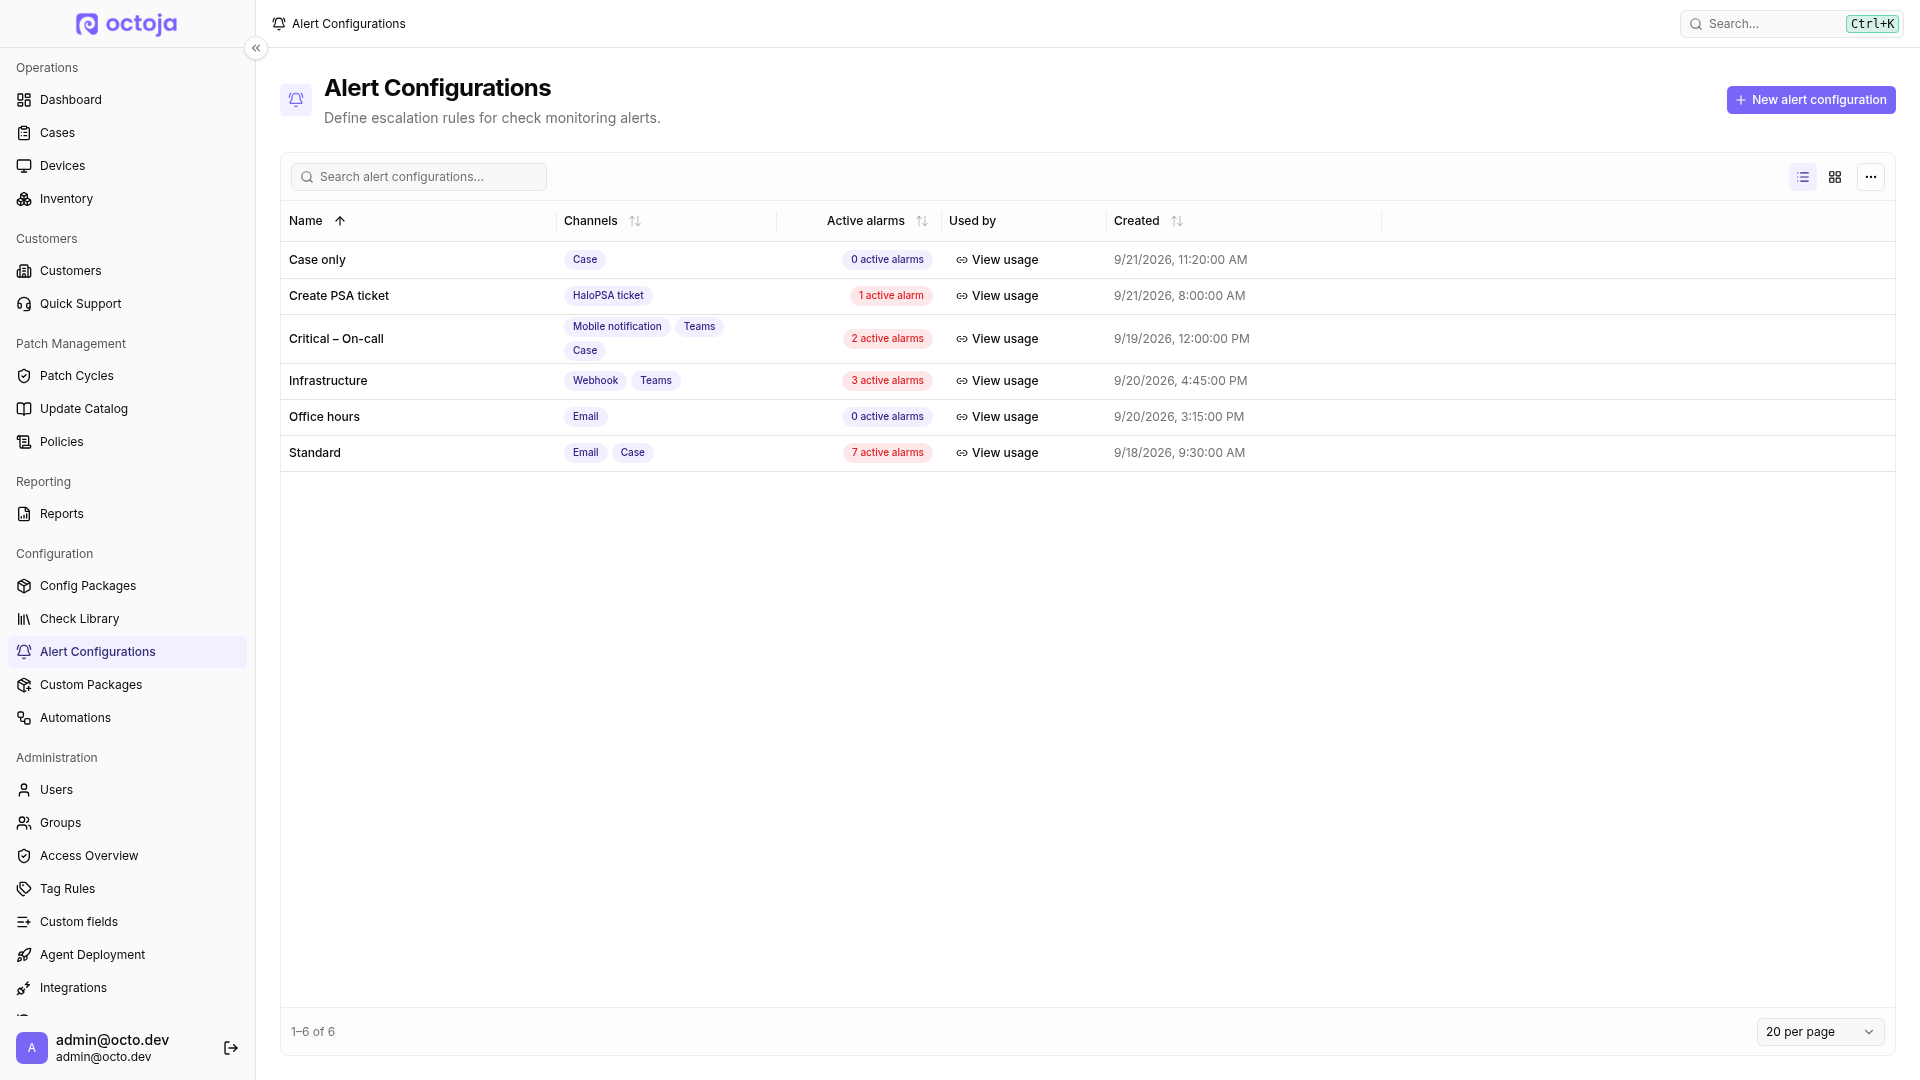The height and width of the screenshot is (1080, 1920).
Task: Open the more options menu
Action: [x=1870, y=177]
